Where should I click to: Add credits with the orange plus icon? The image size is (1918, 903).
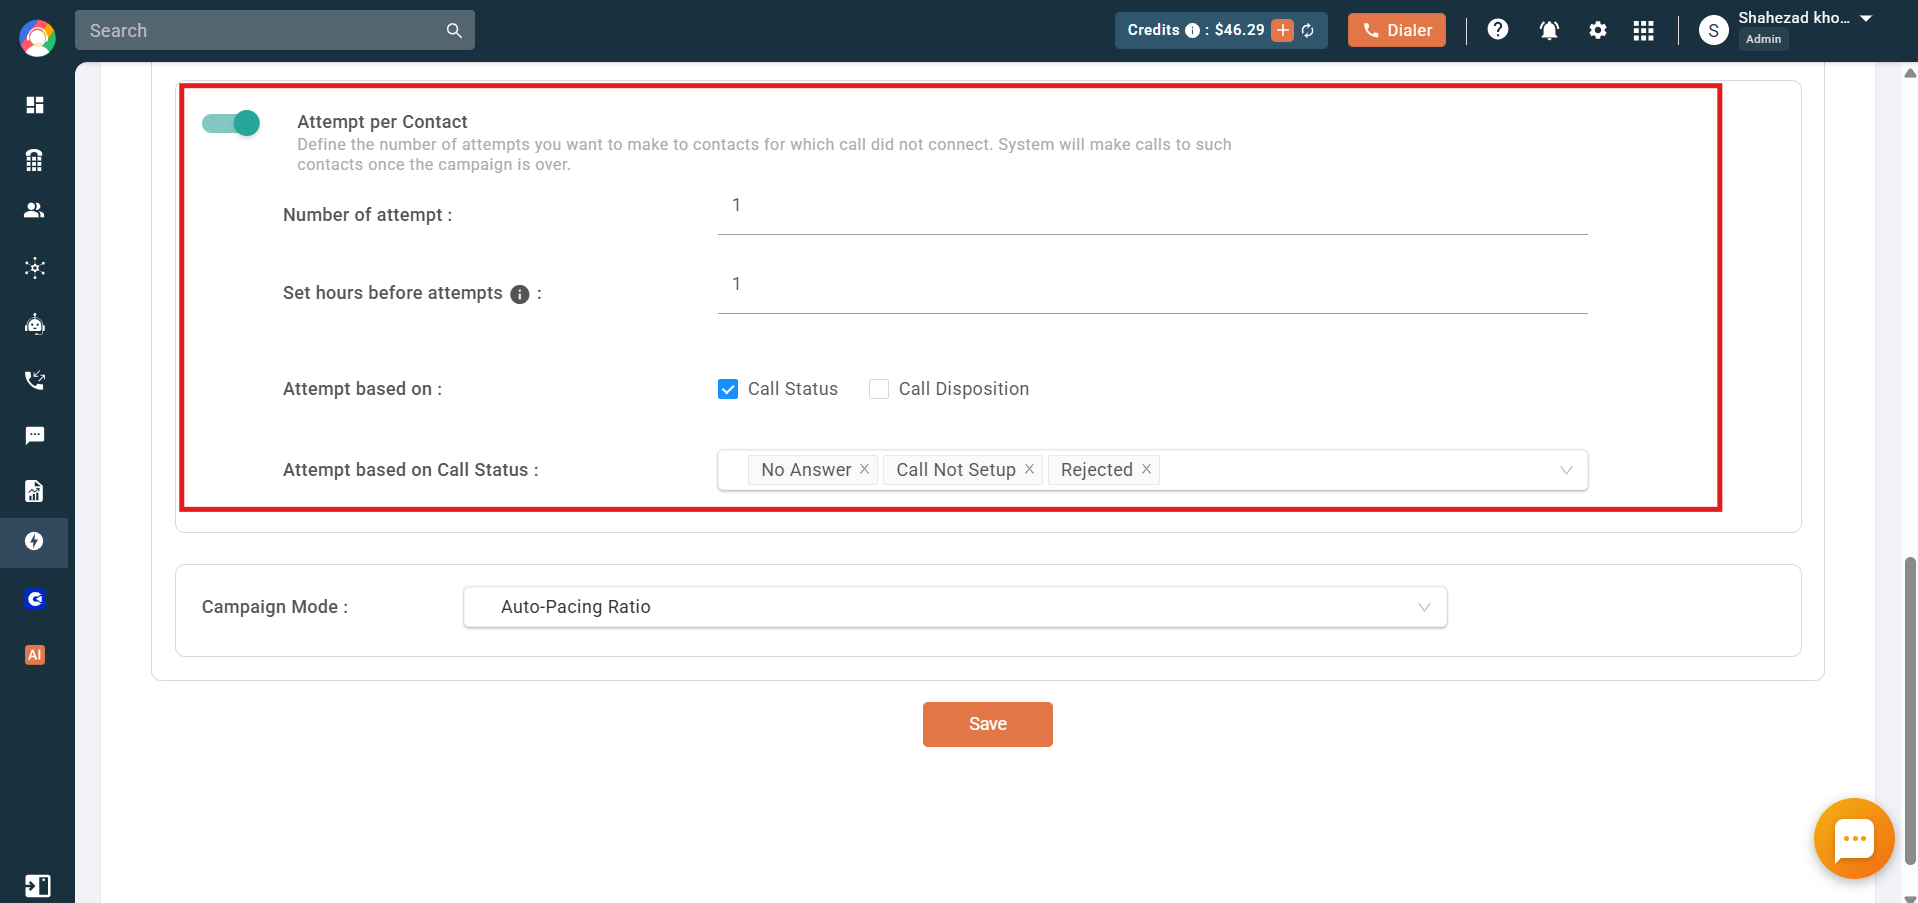click(1282, 30)
